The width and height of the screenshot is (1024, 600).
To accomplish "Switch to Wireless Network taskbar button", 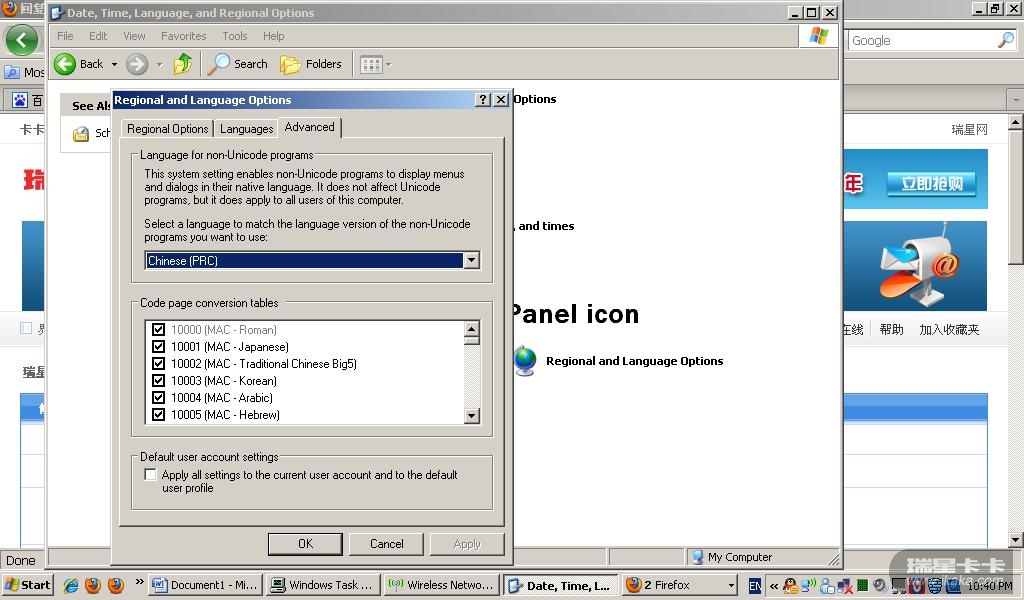I will (x=441, y=585).
